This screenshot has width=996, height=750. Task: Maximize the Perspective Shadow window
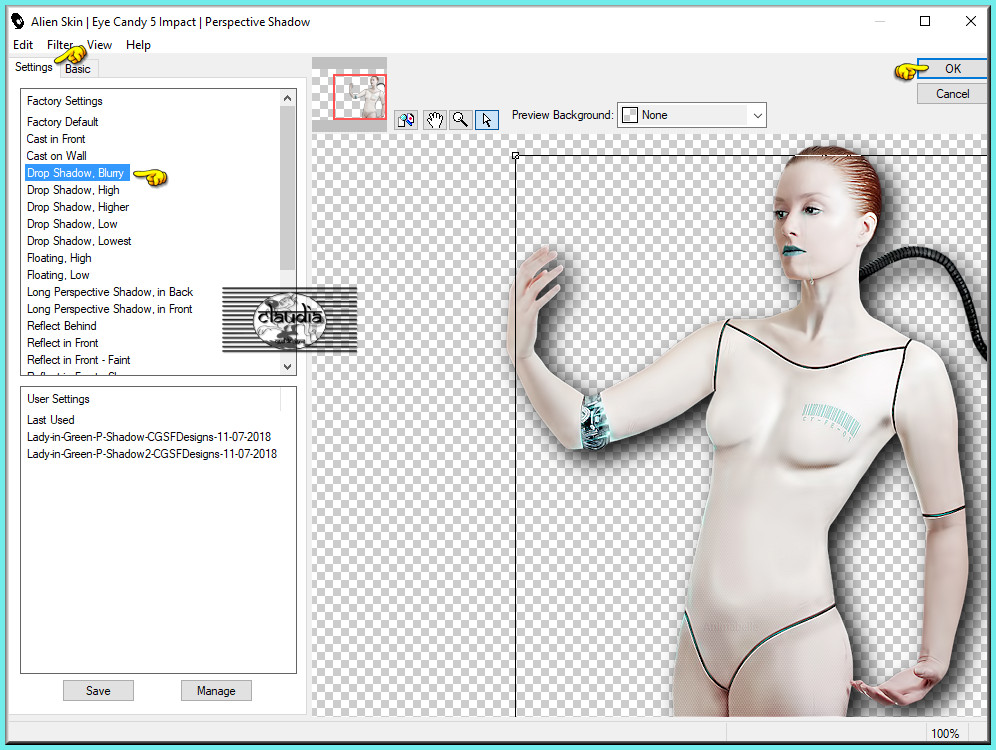pyautogui.click(x=925, y=21)
